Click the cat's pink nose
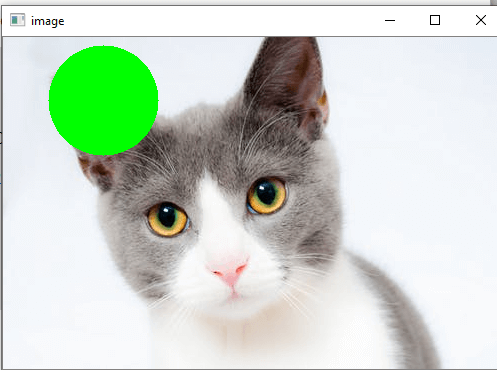The width and height of the screenshot is (497, 370). 228,269
